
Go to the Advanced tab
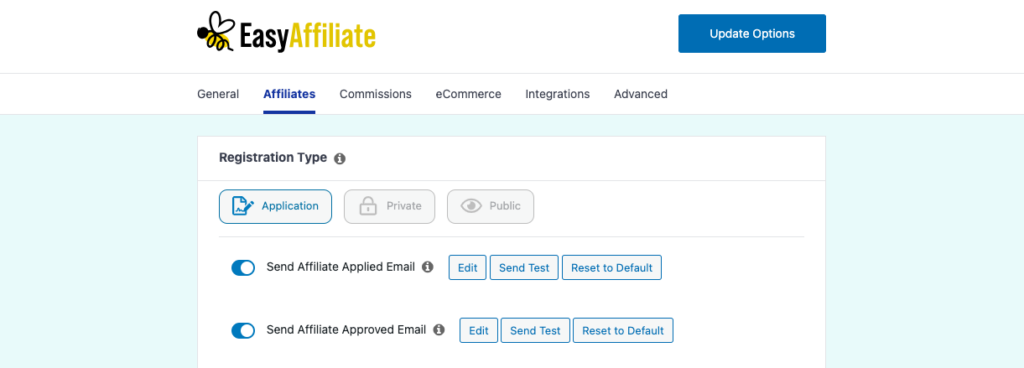(641, 94)
